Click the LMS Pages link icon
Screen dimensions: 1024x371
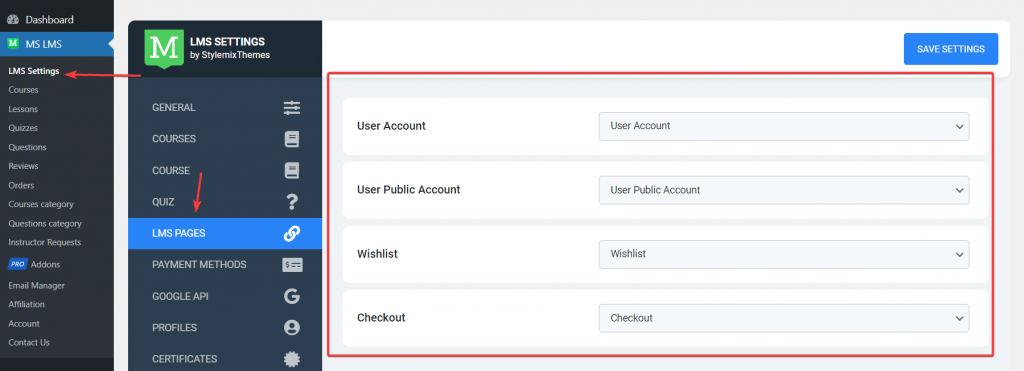(x=292, y=233)
